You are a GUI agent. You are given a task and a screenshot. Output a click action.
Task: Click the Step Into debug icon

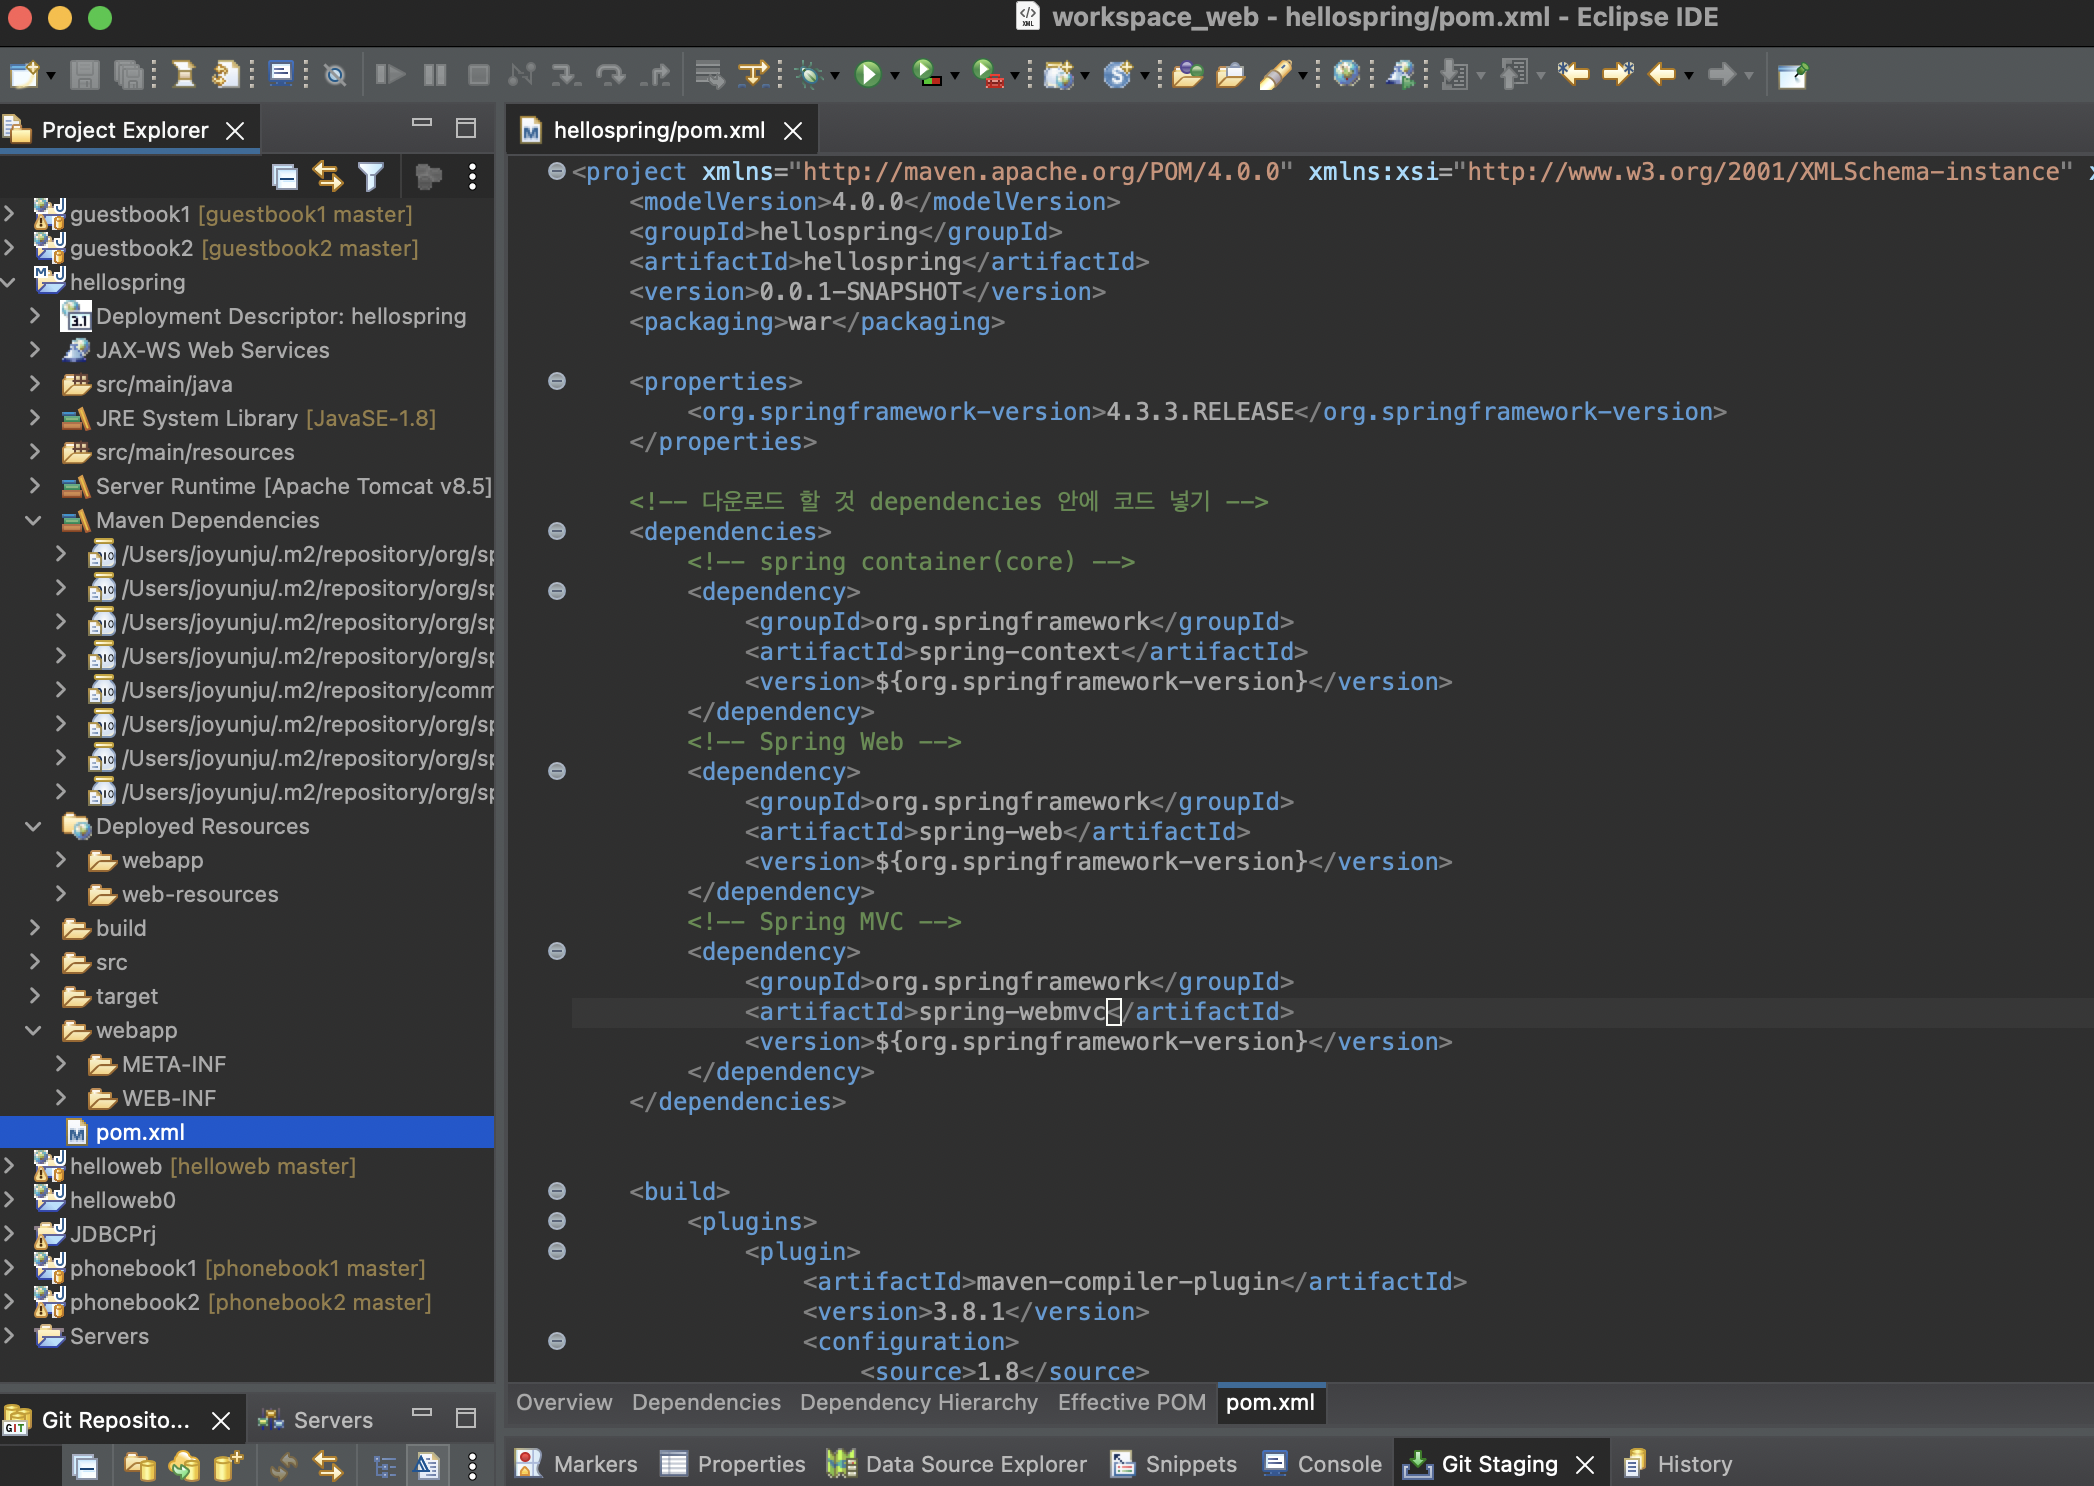click(565, 75)
